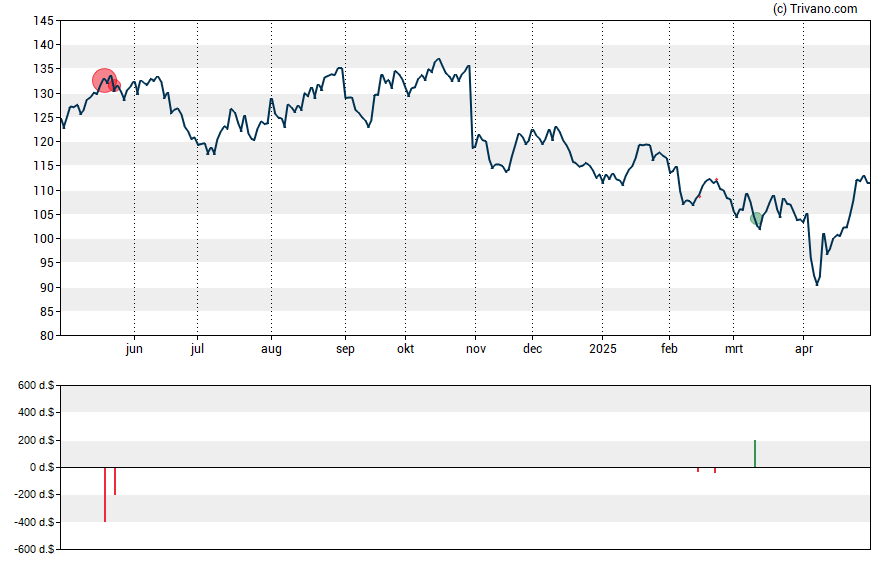Click the large red insider-sale circle marker
Screen dimensions: 888x565
(x=104, y=80)
